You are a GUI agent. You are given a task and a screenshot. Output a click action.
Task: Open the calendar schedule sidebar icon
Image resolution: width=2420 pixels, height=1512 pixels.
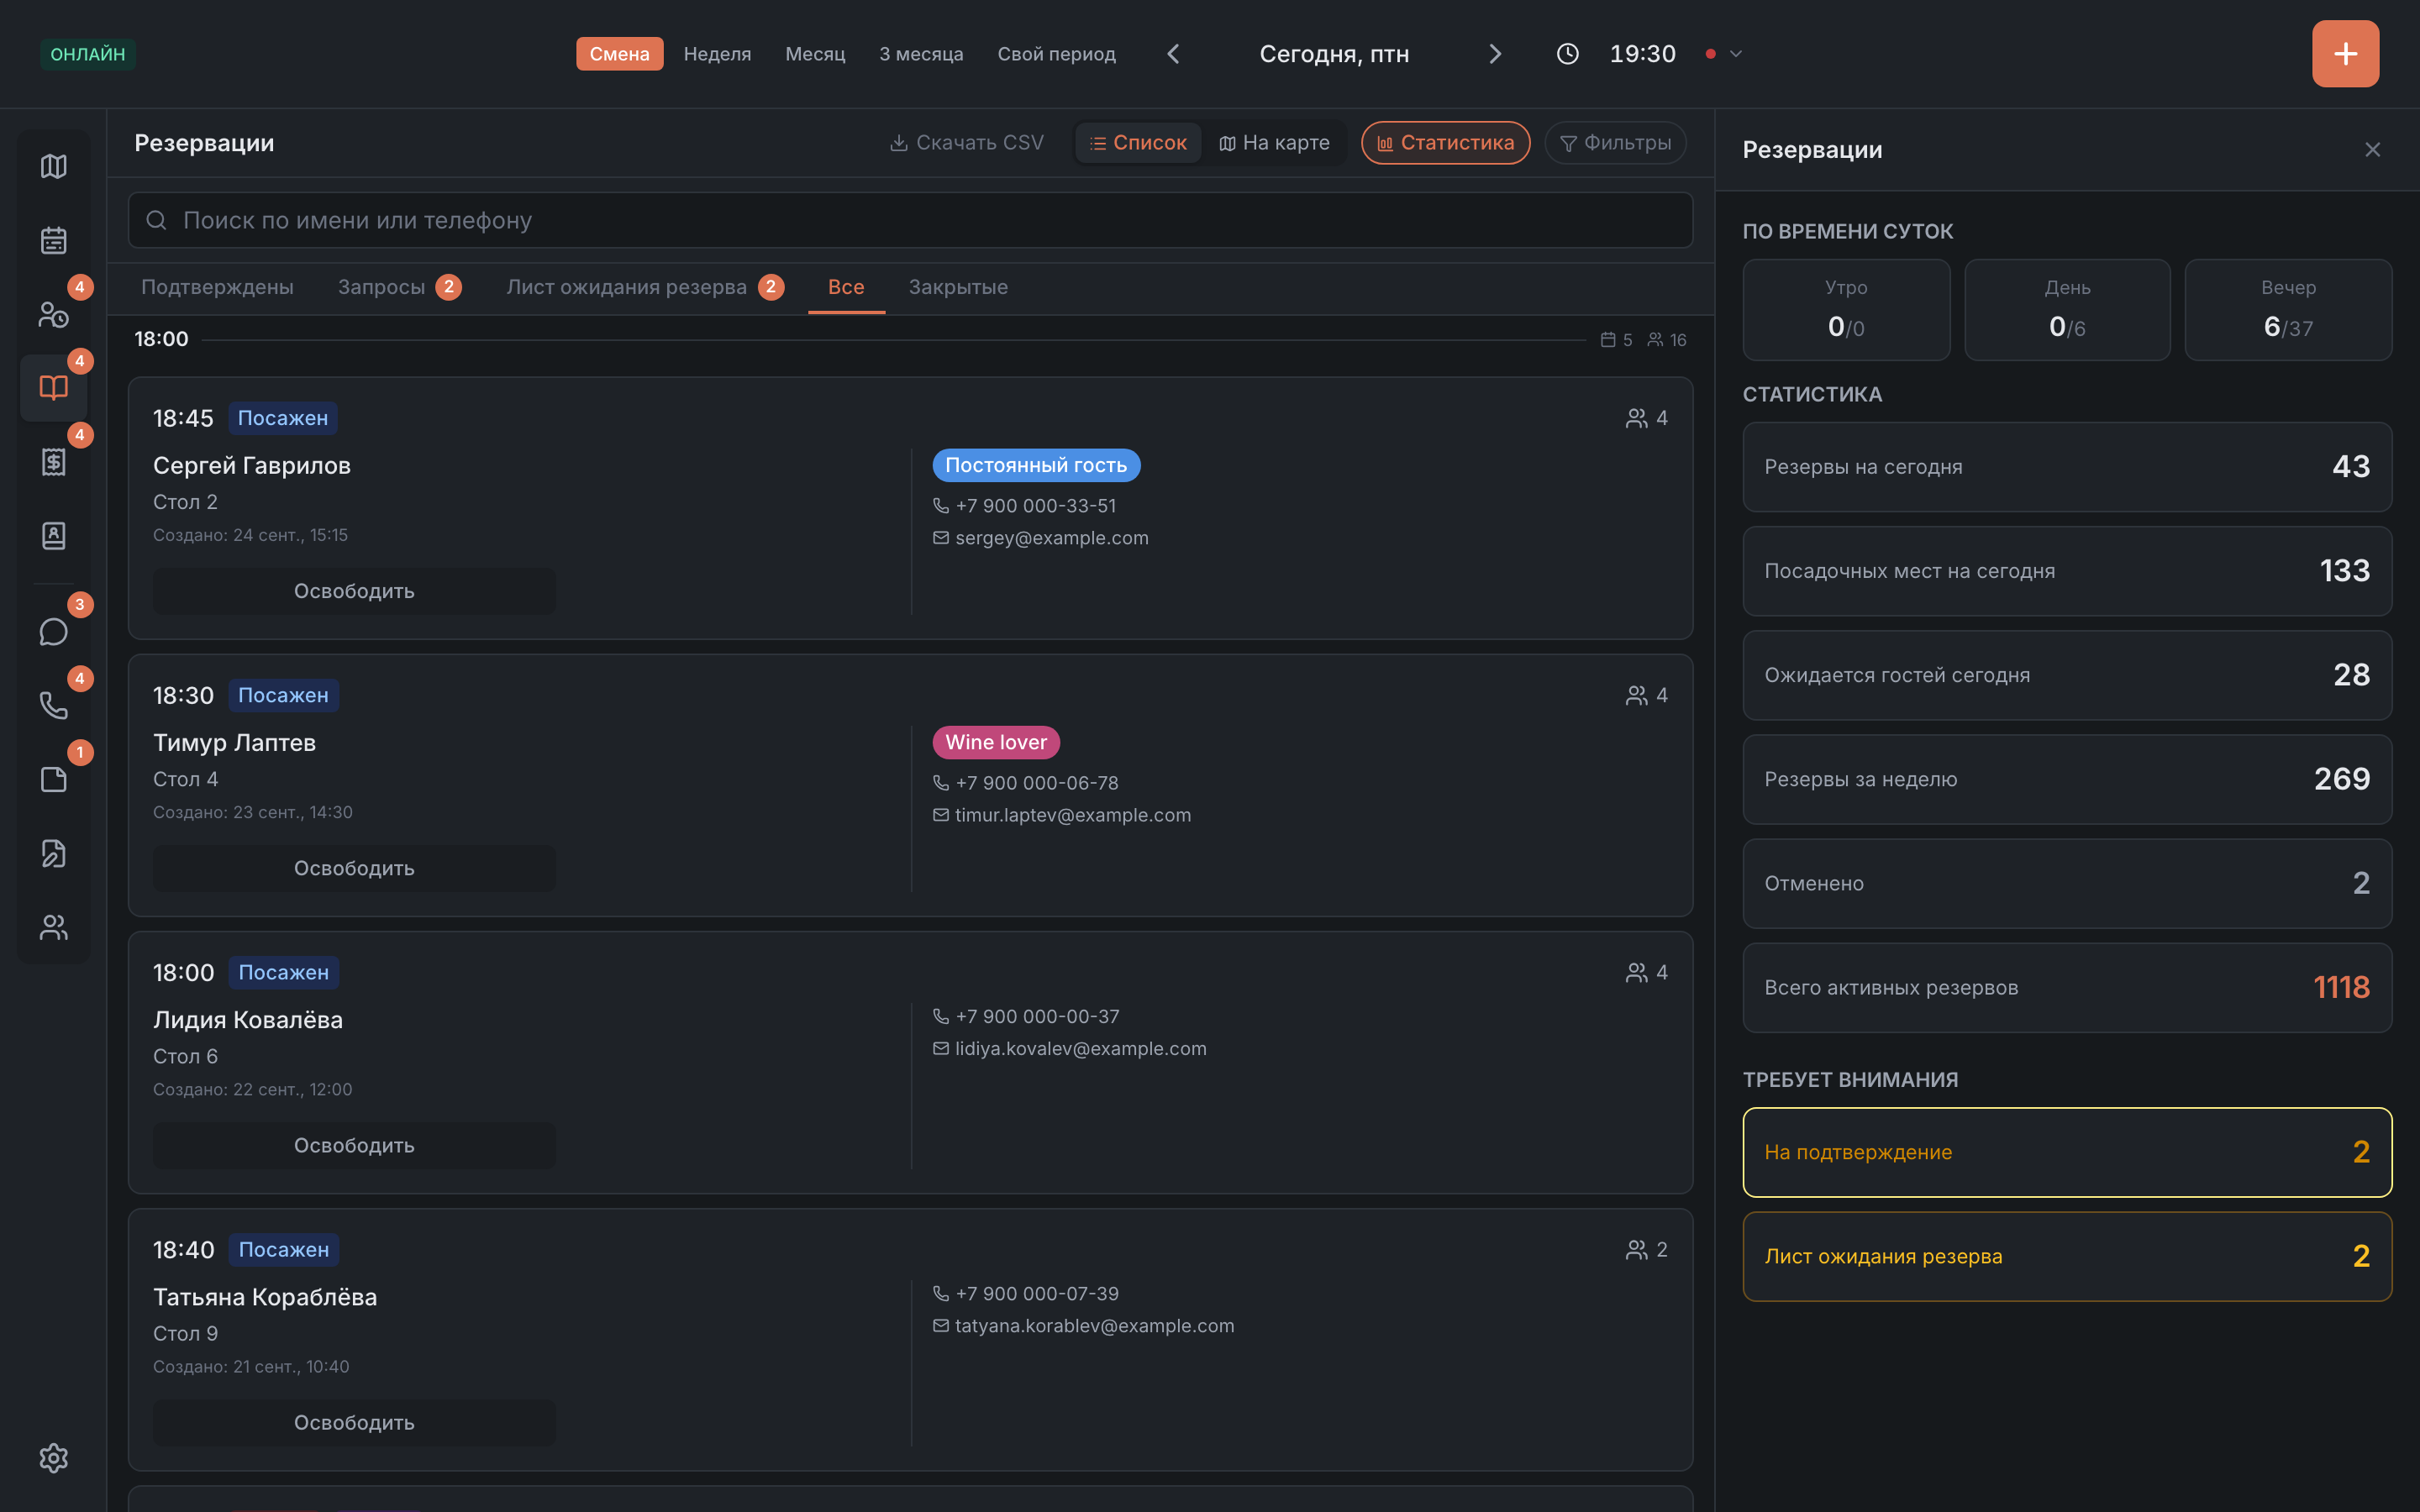tap(54, 240)
